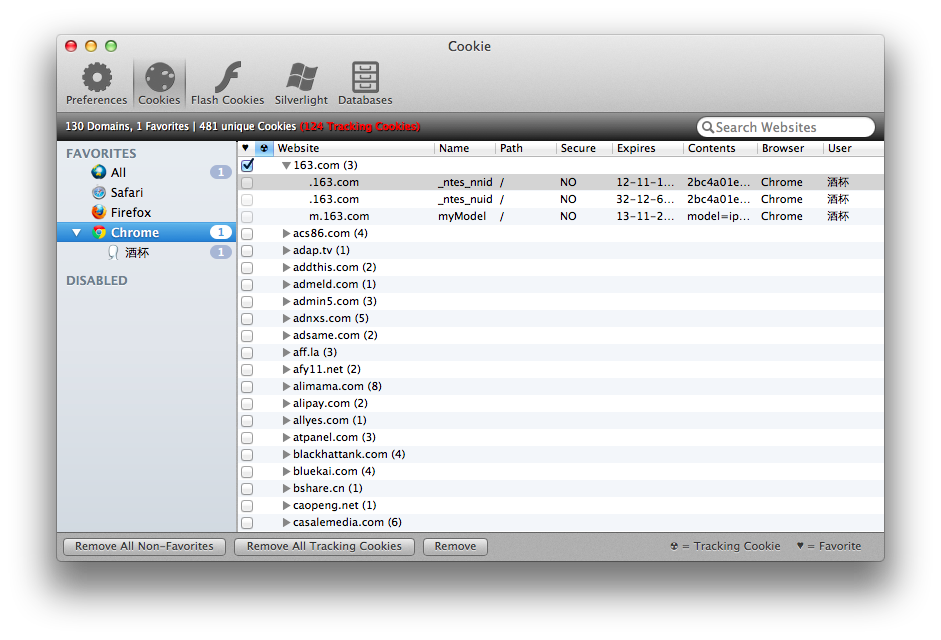Click Remove All Tracking Cookies button
This screenshot has width=941, height=640.
click(324, 546)
